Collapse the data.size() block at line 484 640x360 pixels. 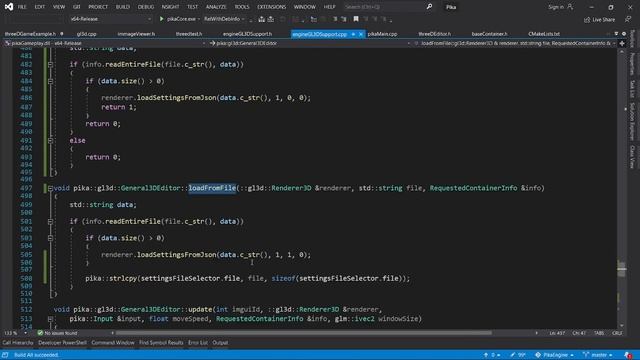50,81
